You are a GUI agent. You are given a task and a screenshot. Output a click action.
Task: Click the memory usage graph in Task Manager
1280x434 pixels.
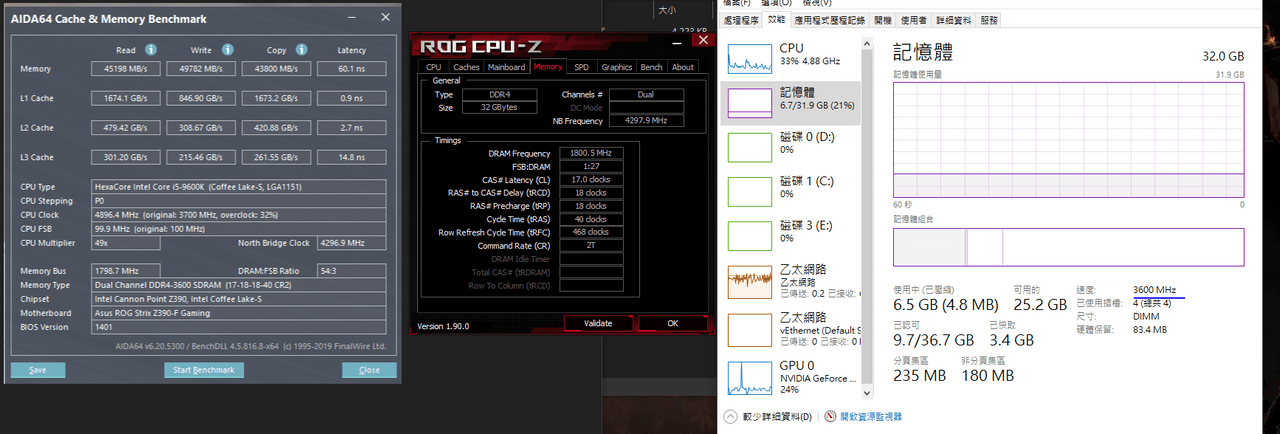[x=1068, y=139]
